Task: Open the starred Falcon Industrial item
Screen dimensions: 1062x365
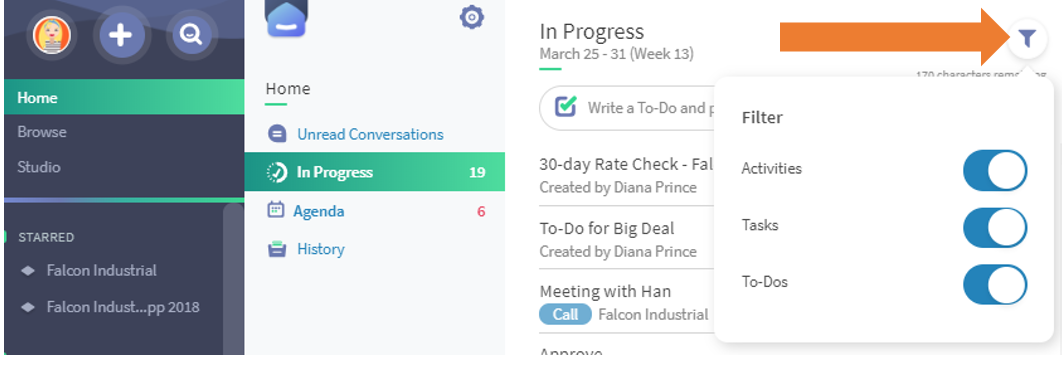Action: tap(102, 270)
